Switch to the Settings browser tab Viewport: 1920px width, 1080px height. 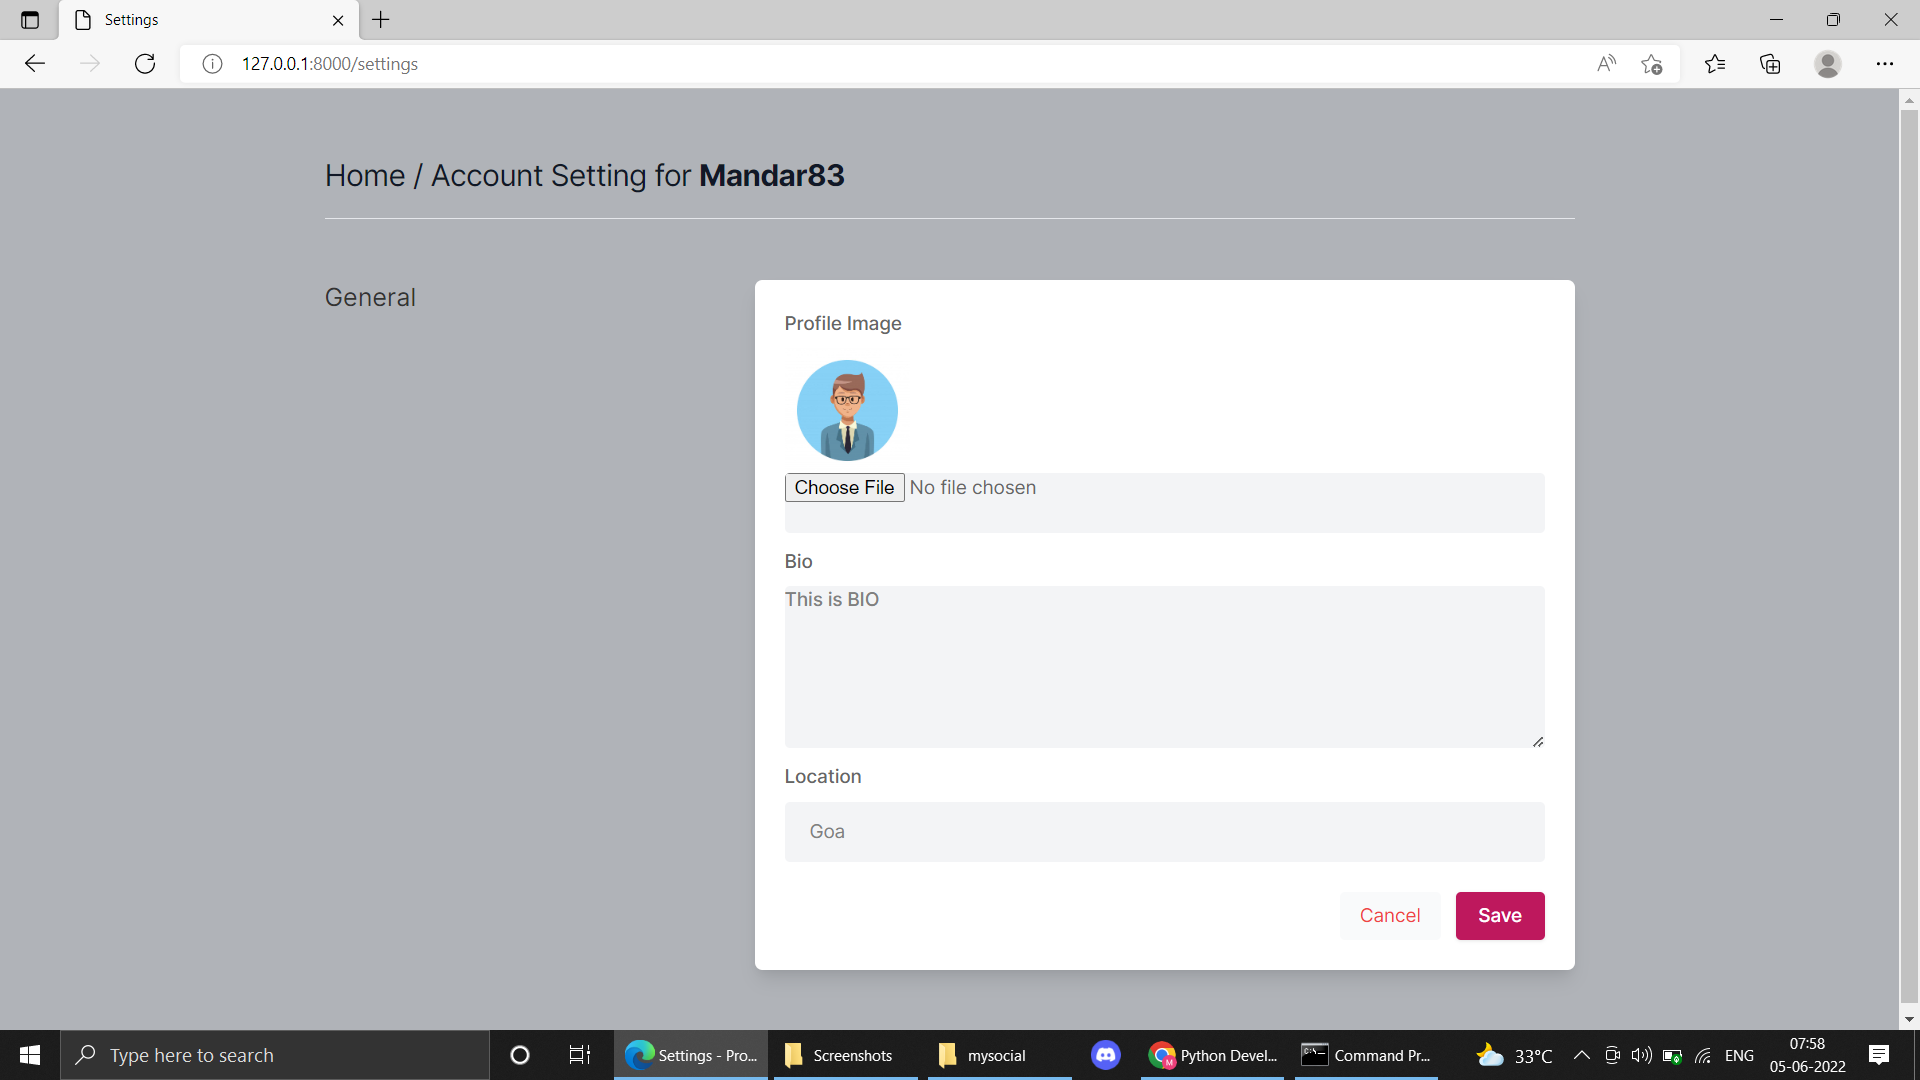[x=135, y=19]
